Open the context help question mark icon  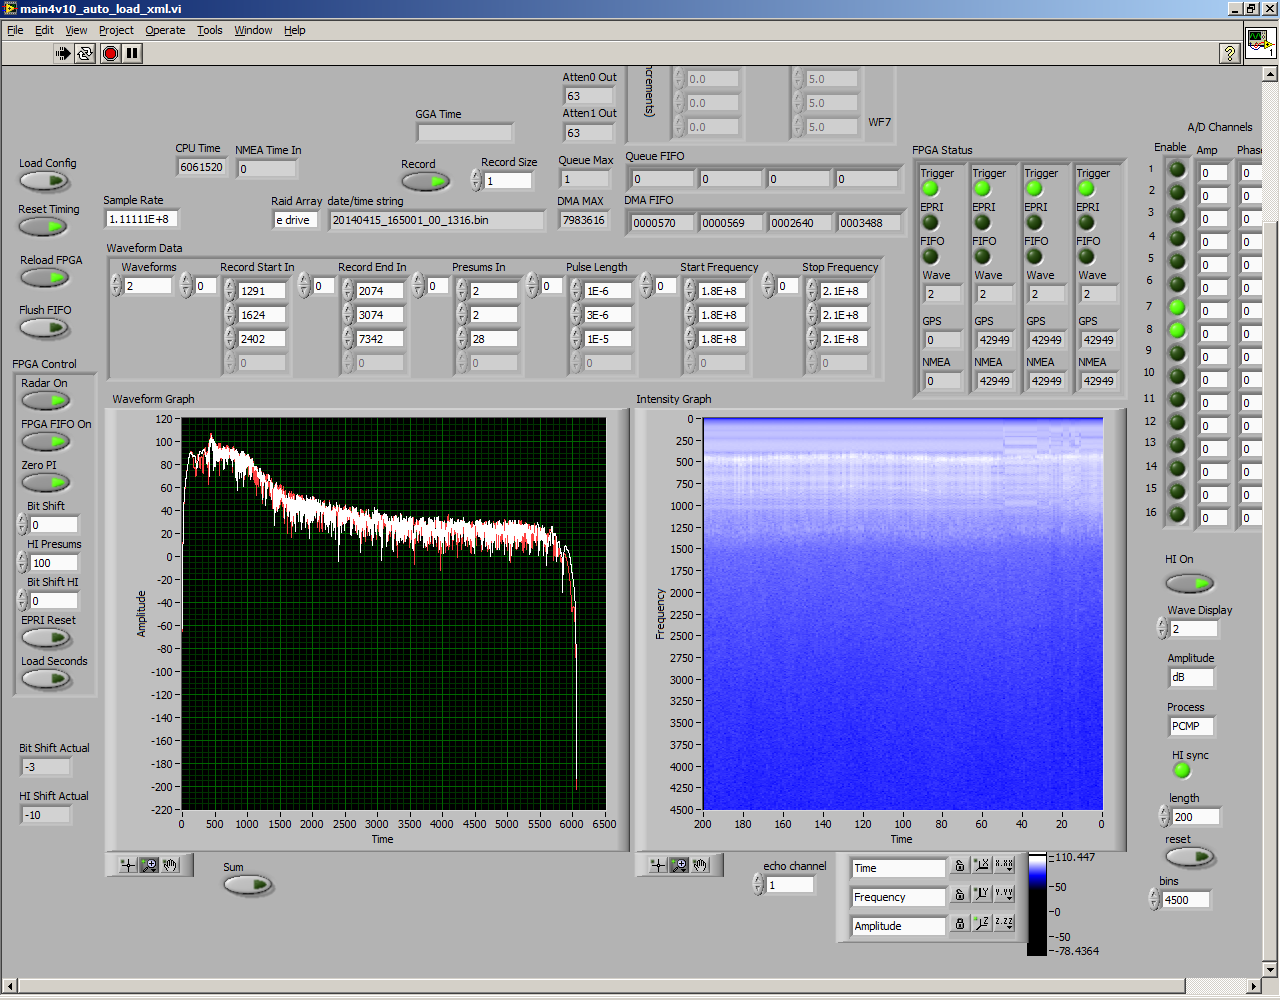[x=1230, y=54]
